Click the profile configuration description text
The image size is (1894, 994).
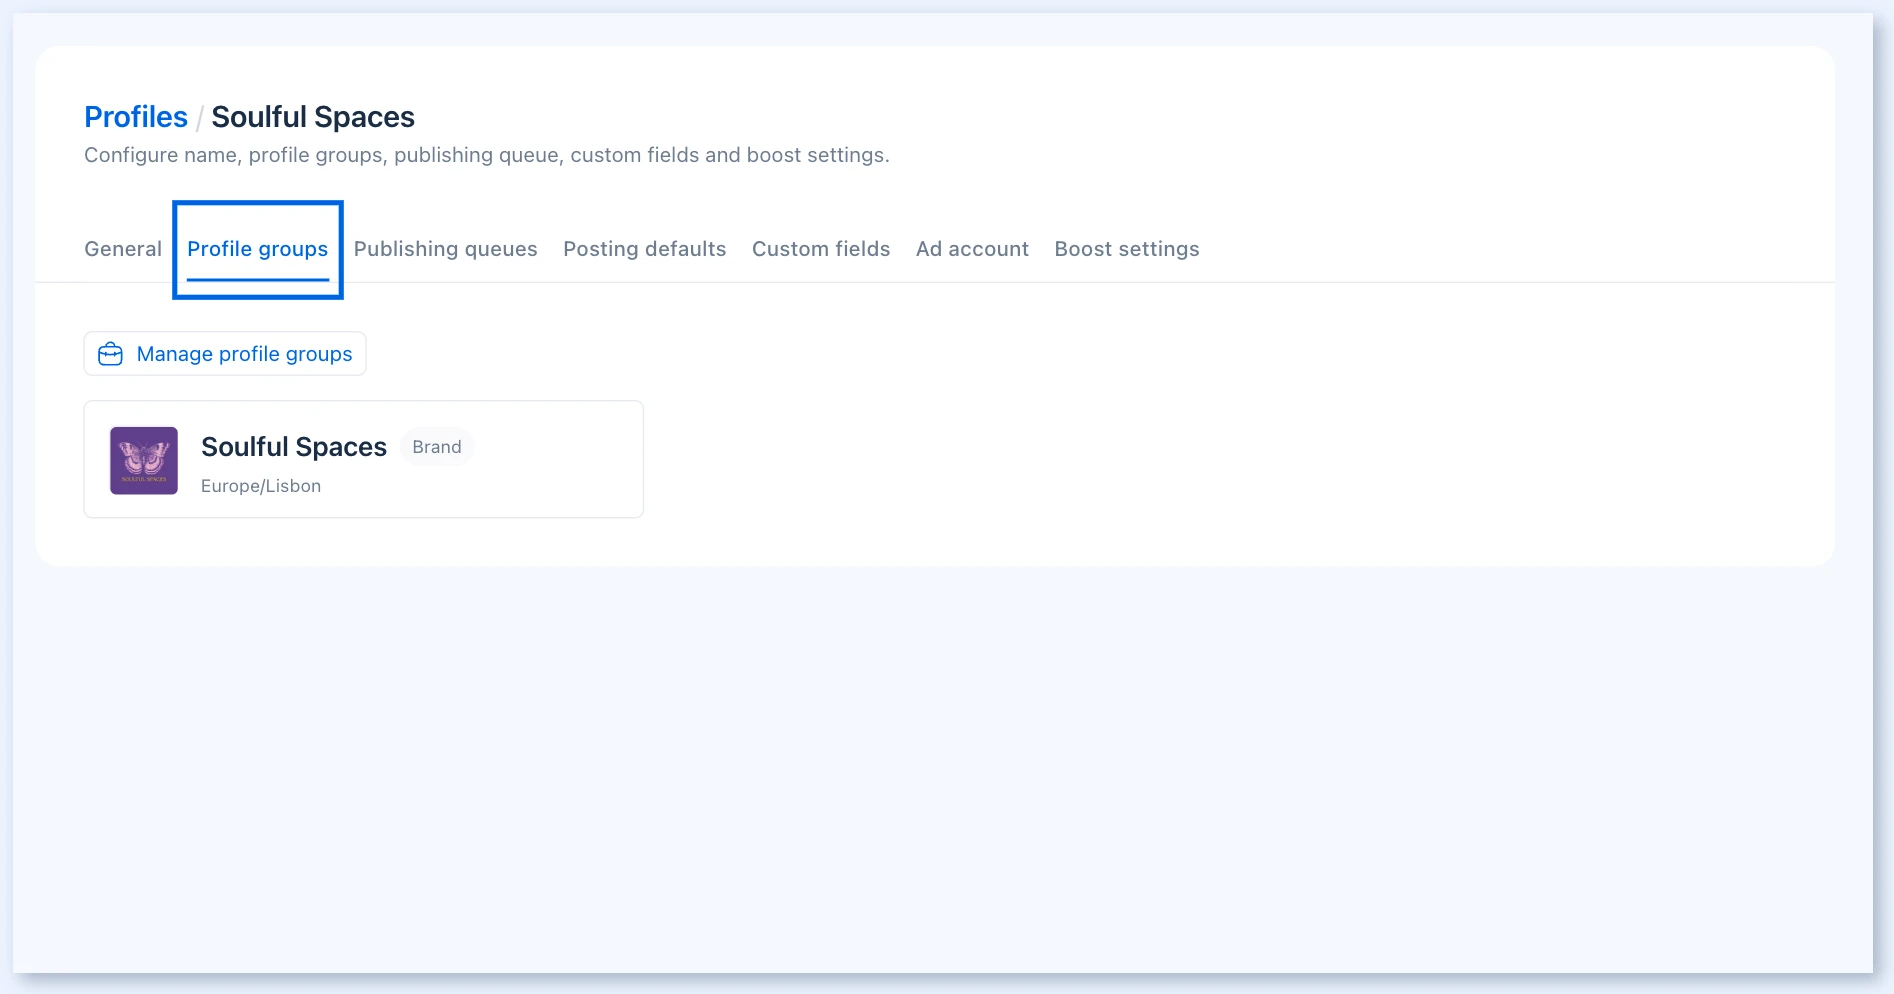pyautogui.click(x=487, y=155)
